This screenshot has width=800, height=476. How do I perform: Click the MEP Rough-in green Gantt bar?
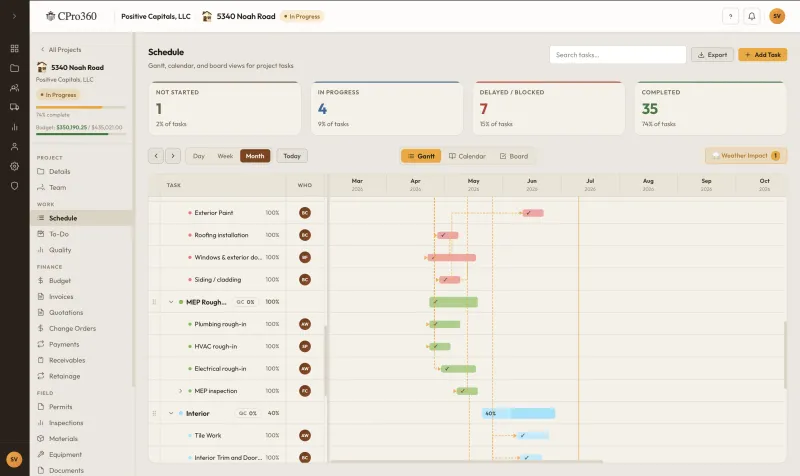(x=454, y=302)
